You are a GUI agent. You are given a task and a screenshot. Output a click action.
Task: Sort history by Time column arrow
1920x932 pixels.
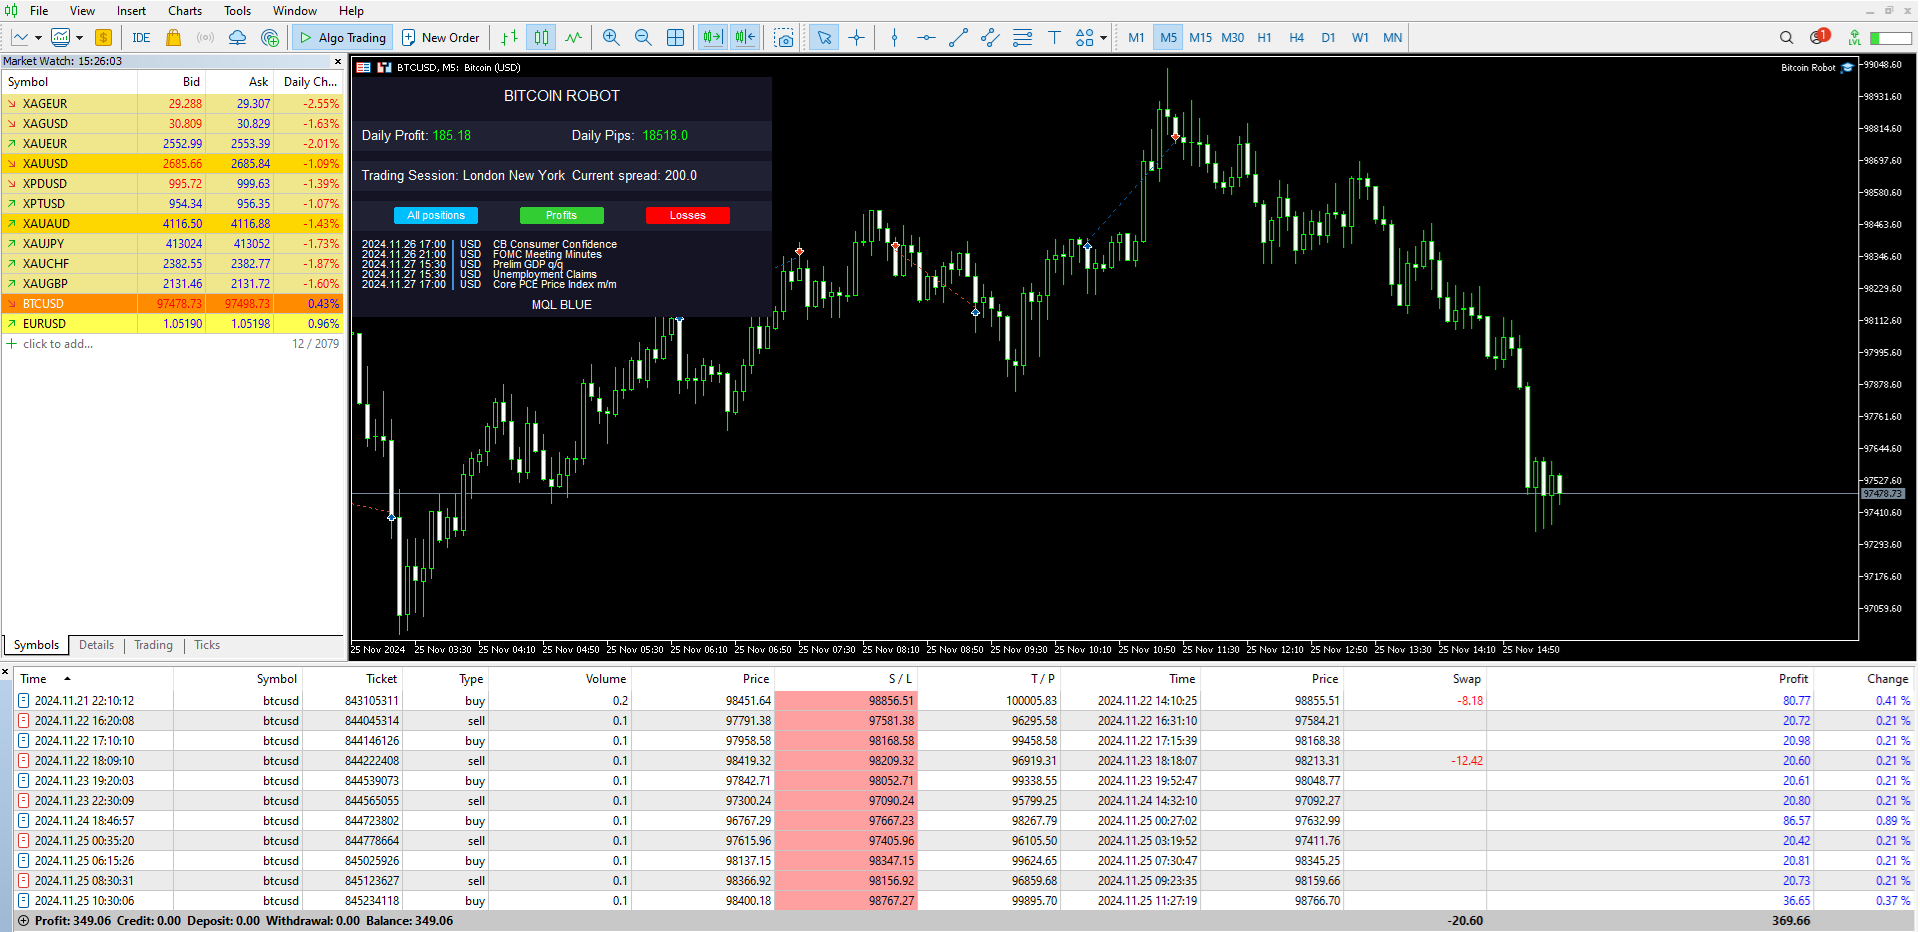coord(67,679)
